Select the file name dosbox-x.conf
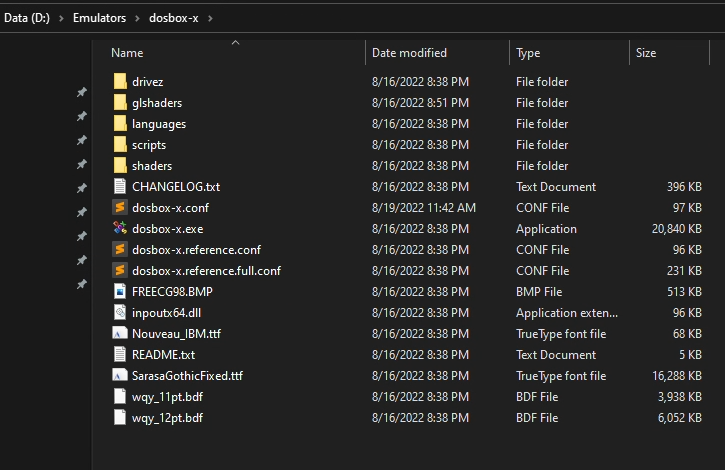 click(171, 208)
